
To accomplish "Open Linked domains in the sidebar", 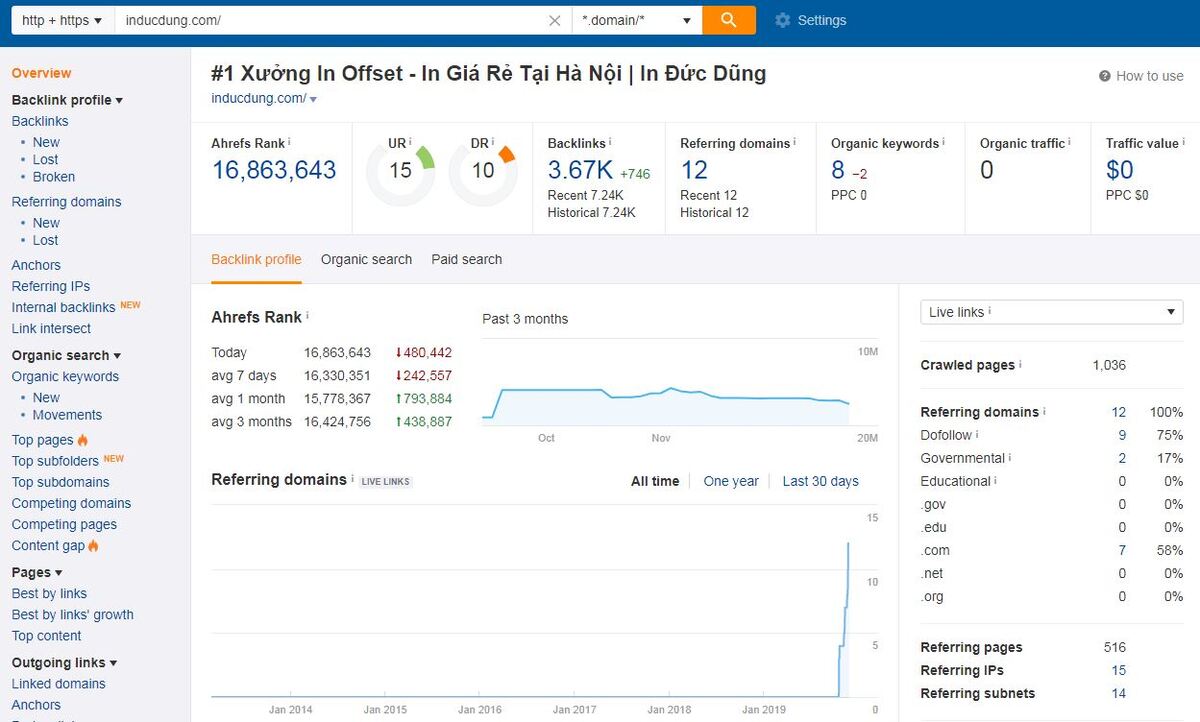I will (x=58, y=683).
